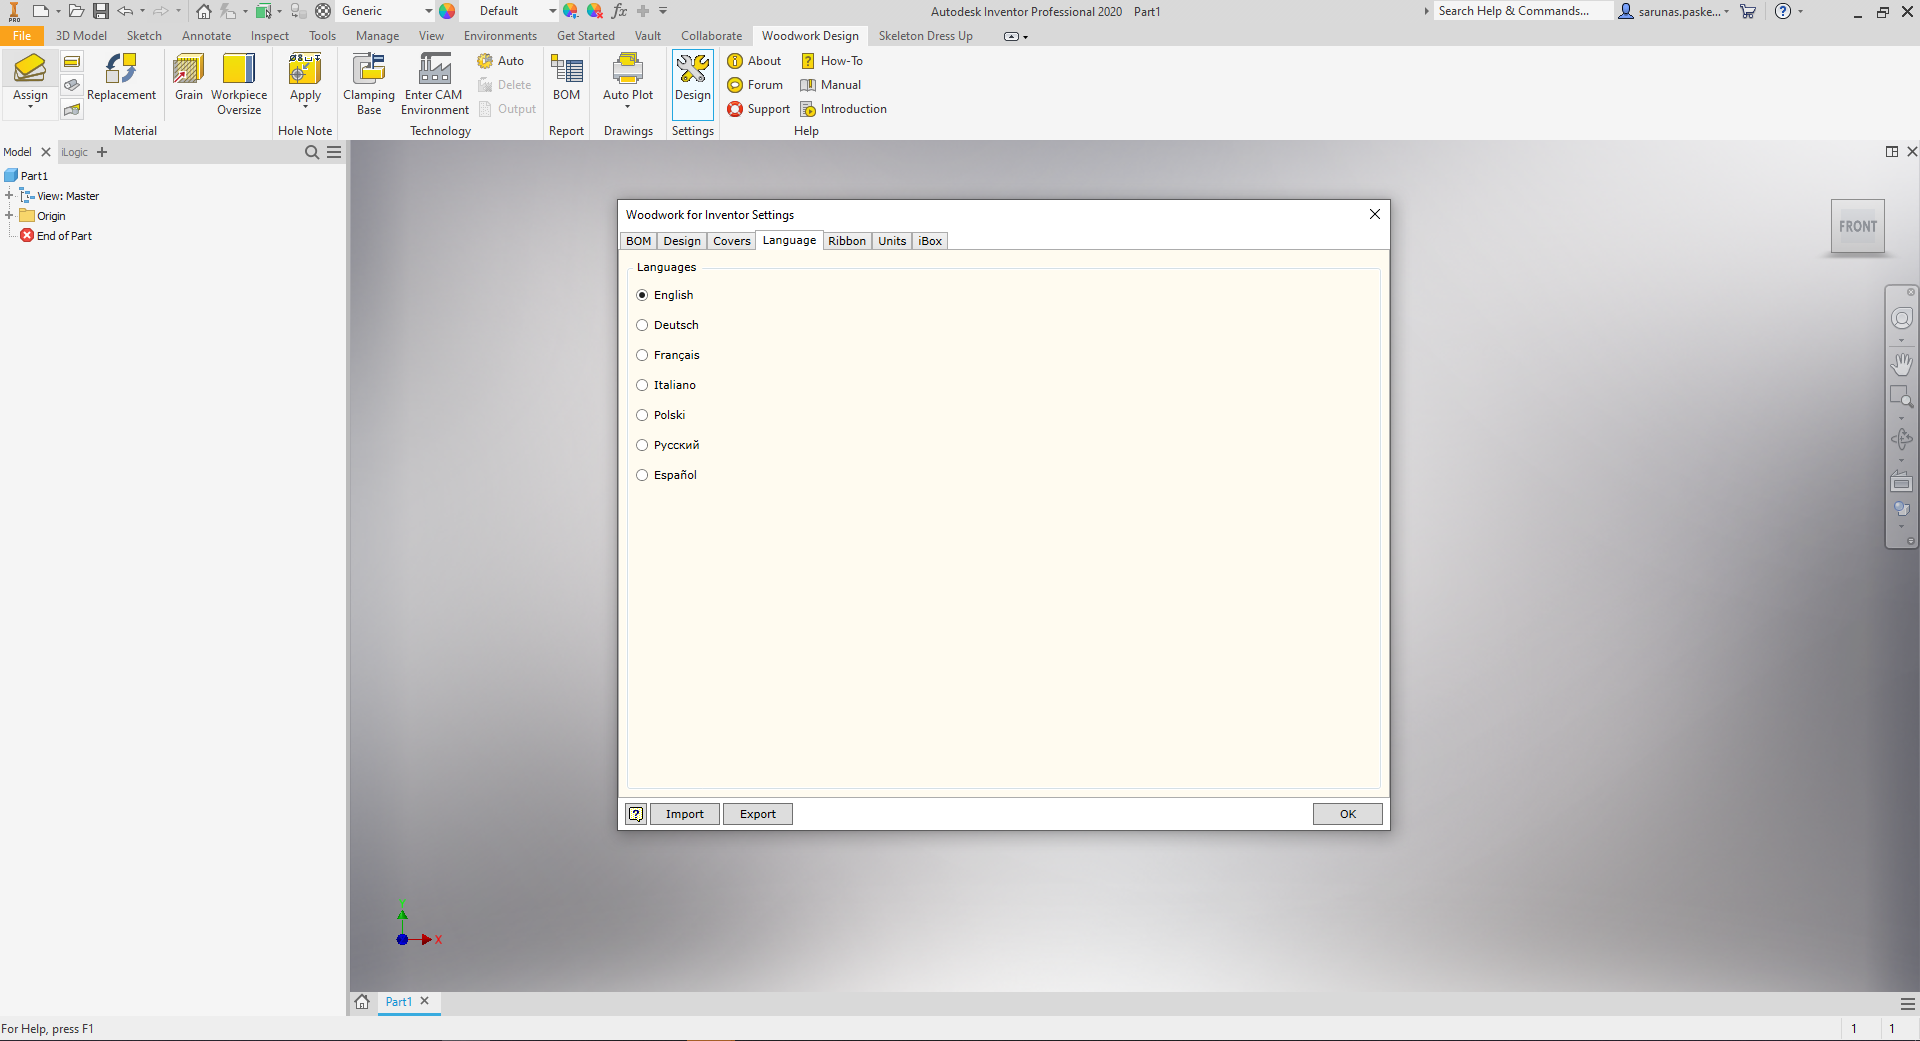Open the How-To guide

[x=832, y=61]
